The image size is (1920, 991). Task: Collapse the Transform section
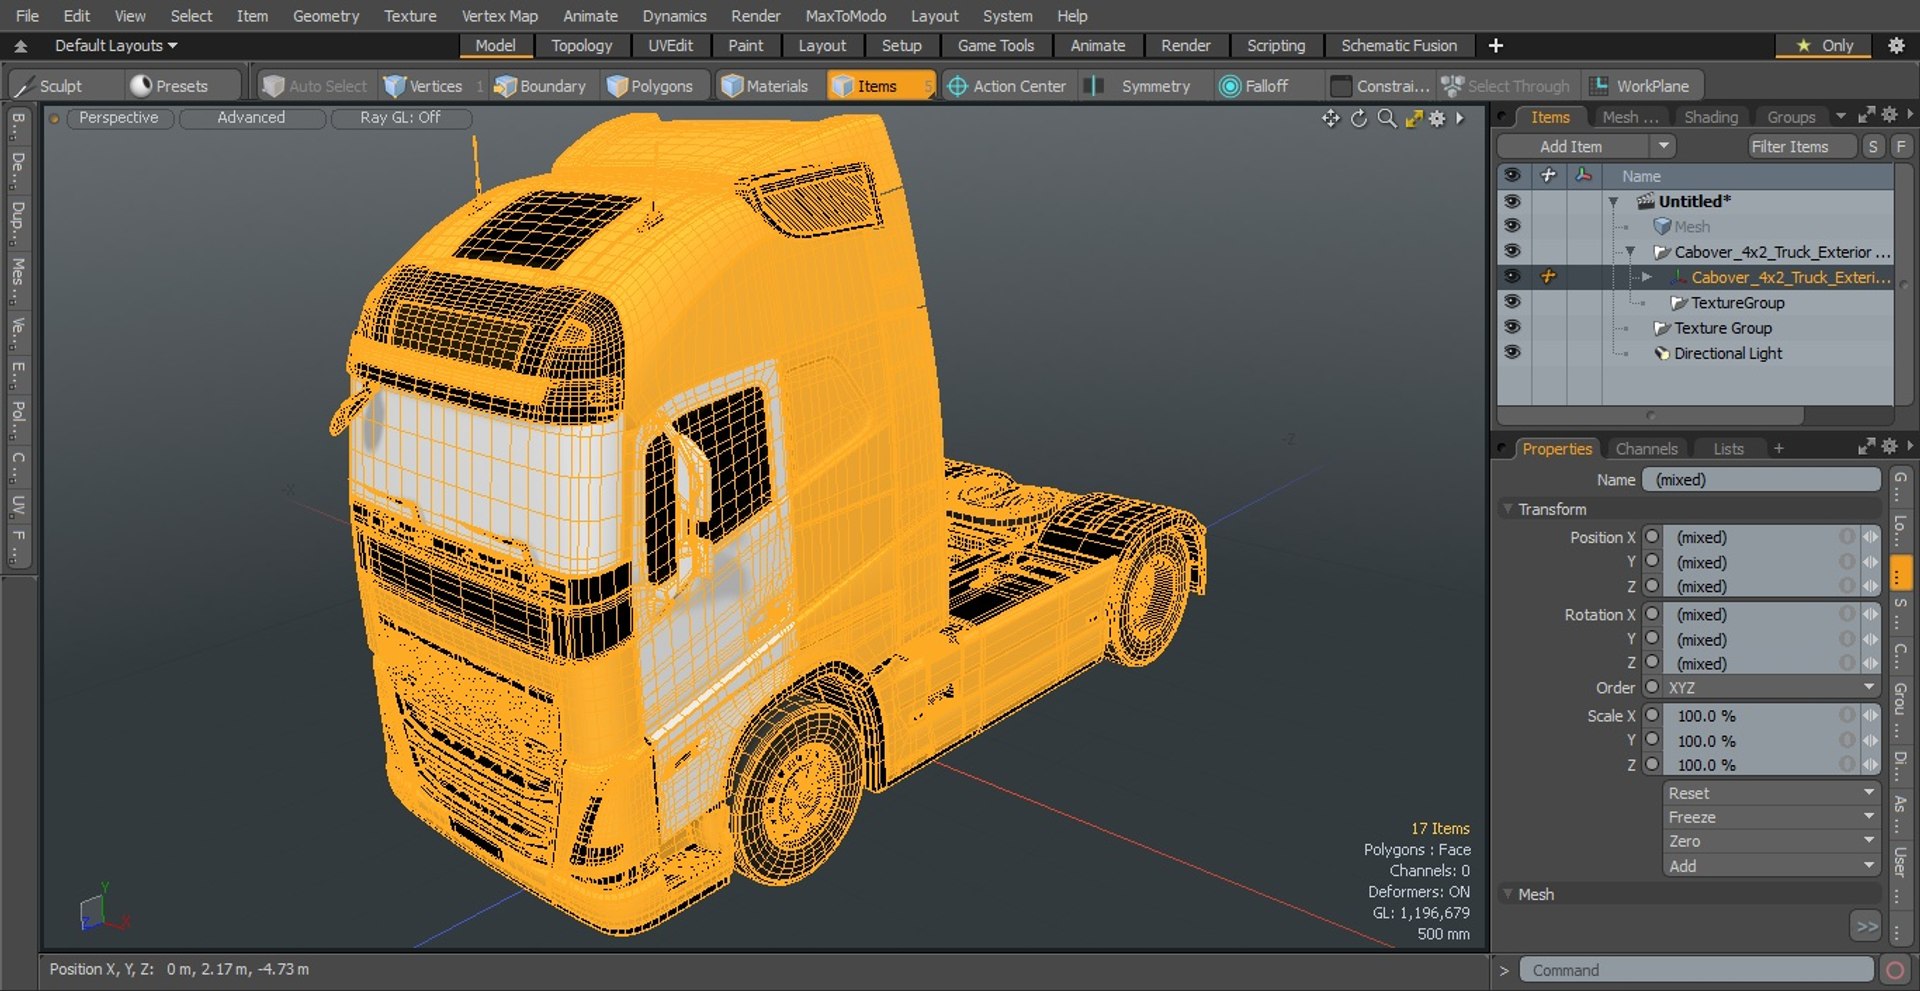[1508, 509]
